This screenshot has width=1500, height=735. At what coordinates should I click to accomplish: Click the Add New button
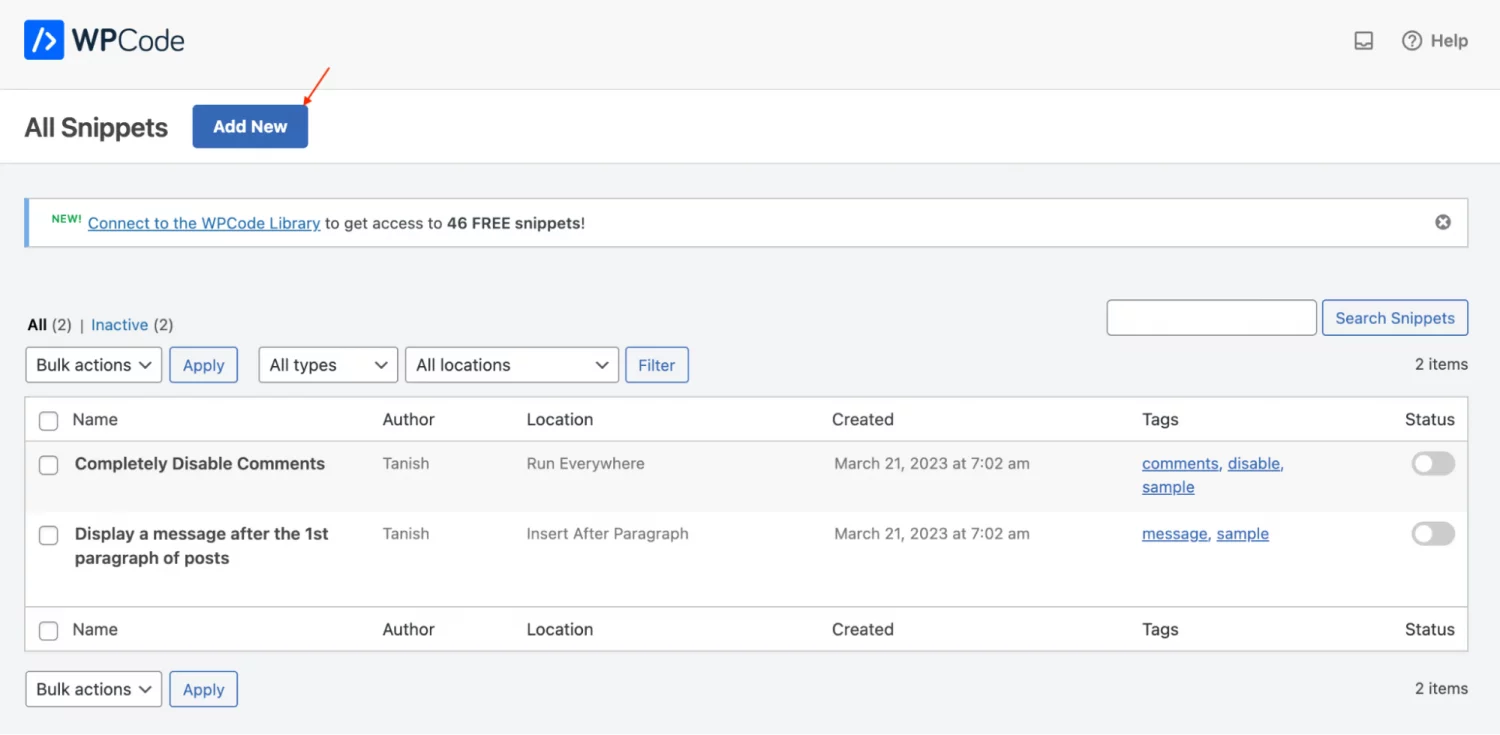250,126
